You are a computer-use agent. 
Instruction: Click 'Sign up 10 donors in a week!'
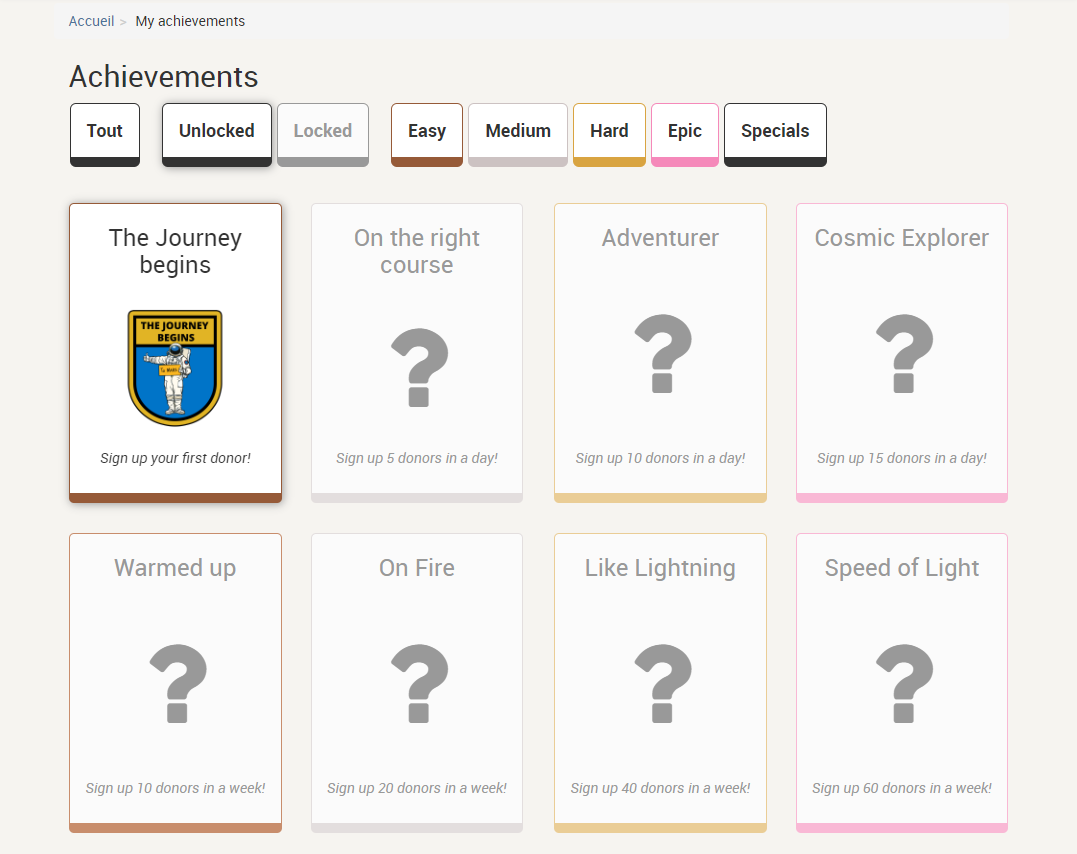175,788
